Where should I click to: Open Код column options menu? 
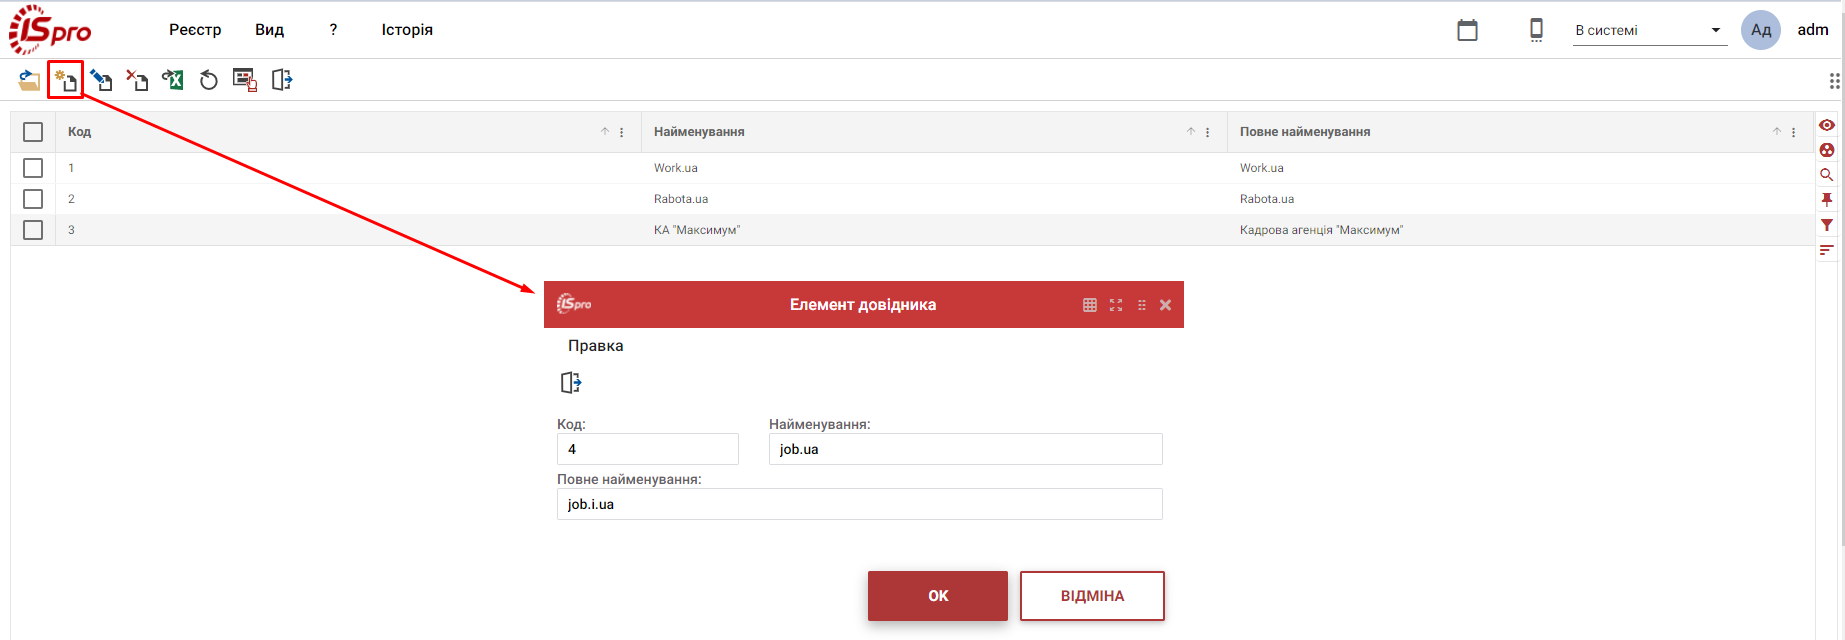tap(622, 132)
